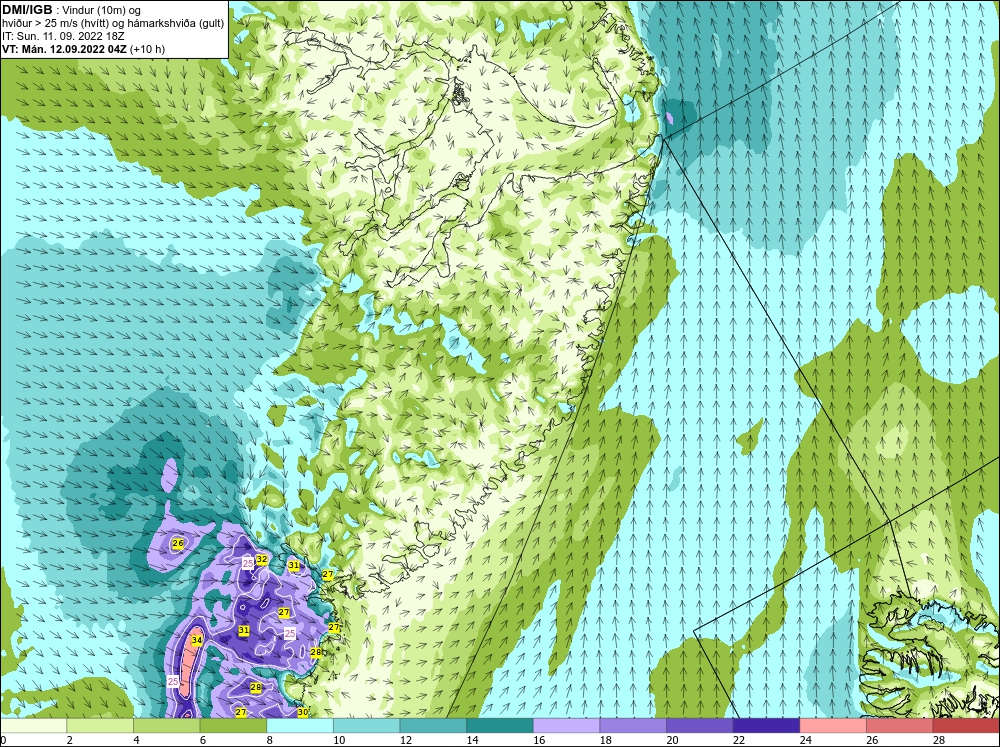The height and width of the screenshot is (747, 1000).
Task: Click the valid time 'VT: Mán. 12.09.2022 04Z (+10 h)'
Action: click(x=84, y=49)
